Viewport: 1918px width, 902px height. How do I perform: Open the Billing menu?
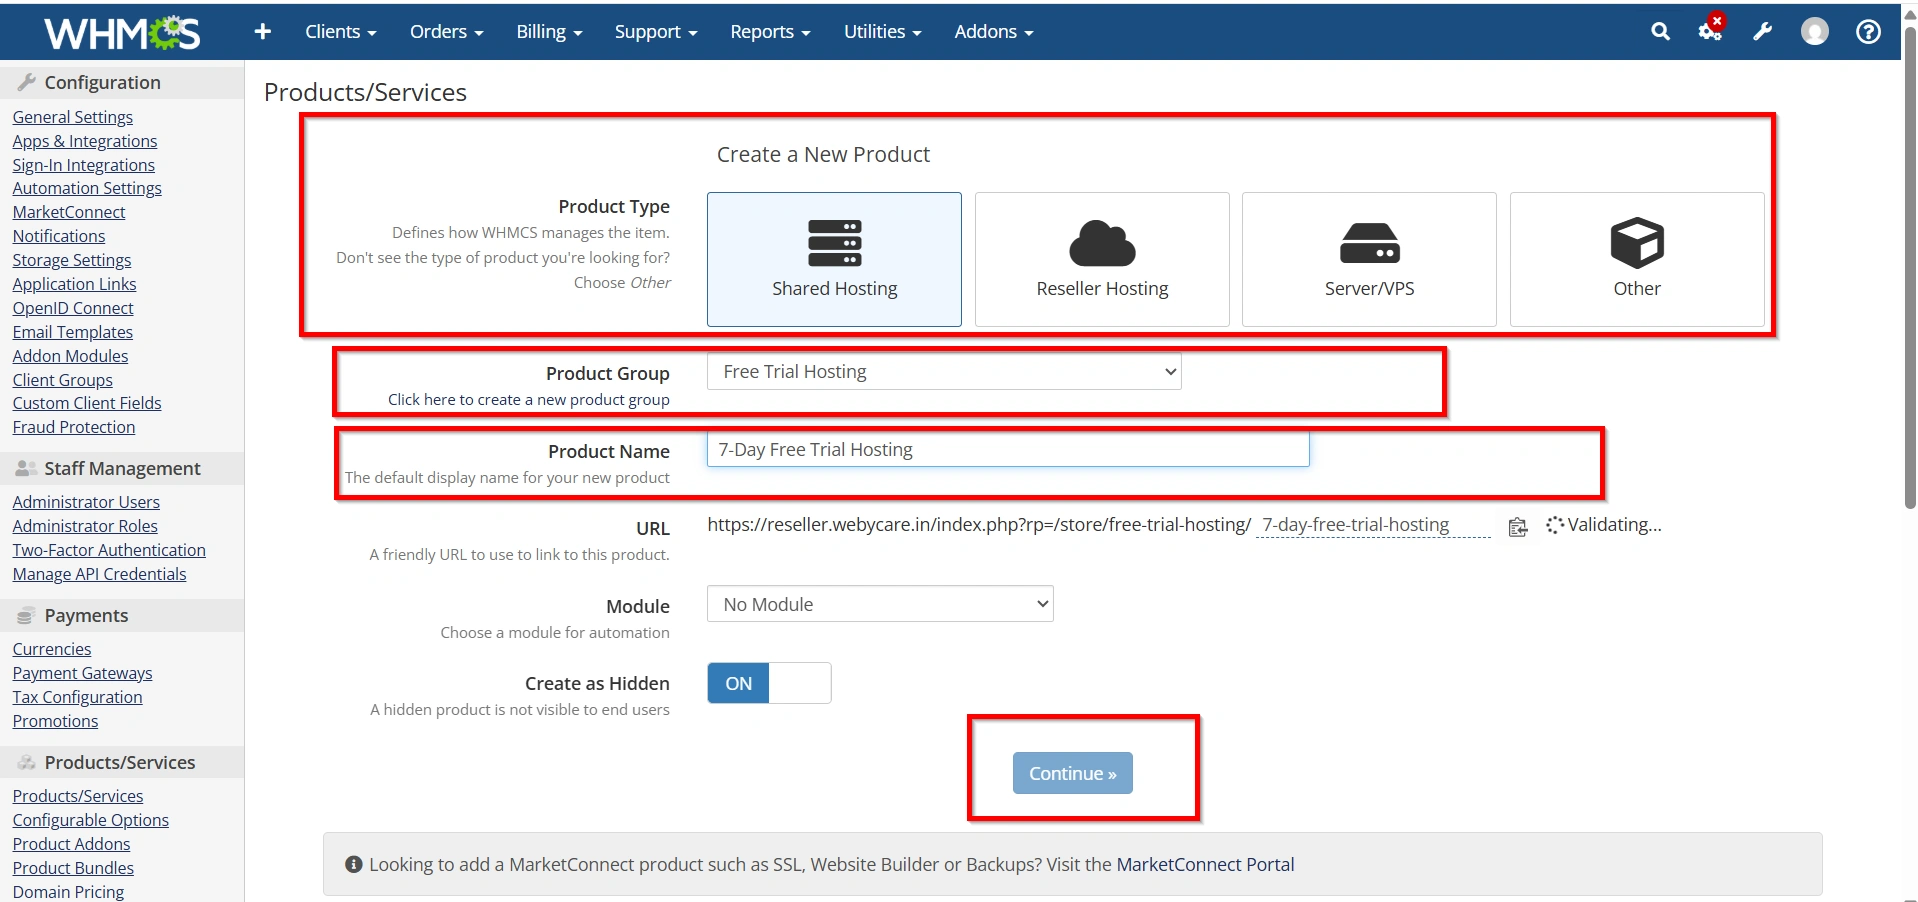point(549,32)
